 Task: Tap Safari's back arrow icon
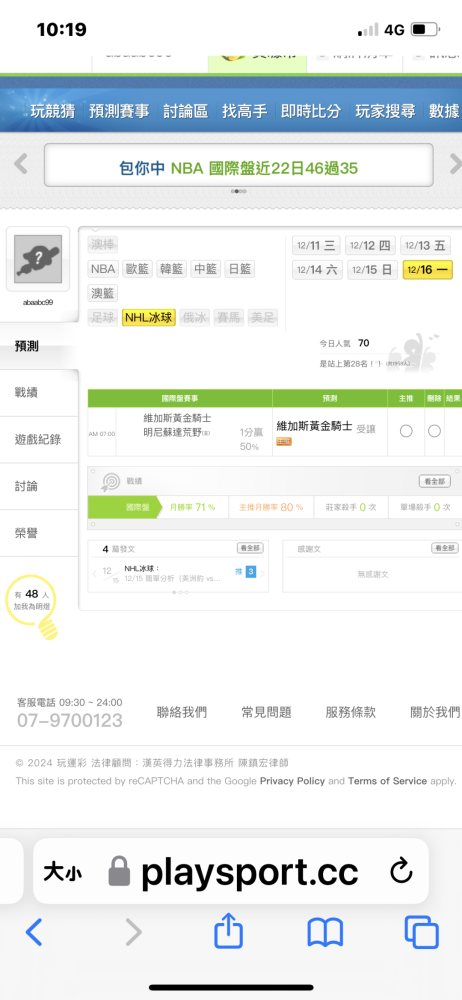(34, 932)
